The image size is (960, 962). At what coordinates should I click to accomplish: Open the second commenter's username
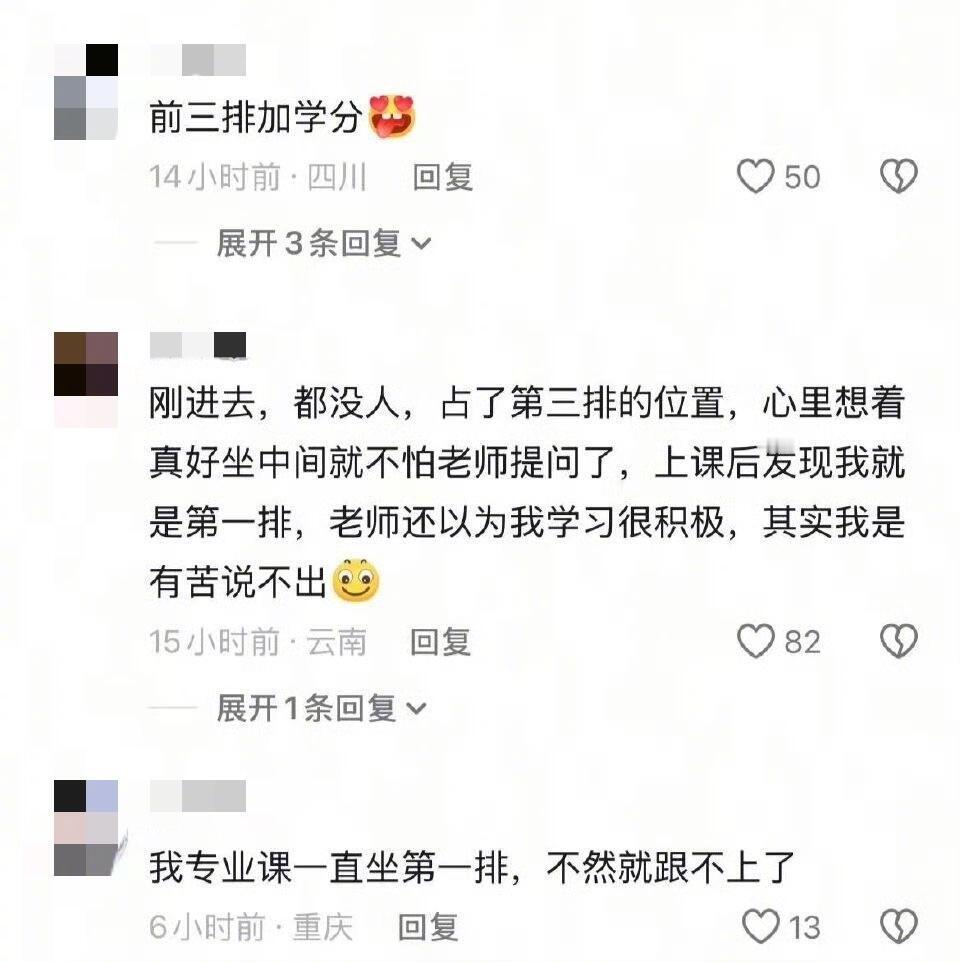(198, 345)
